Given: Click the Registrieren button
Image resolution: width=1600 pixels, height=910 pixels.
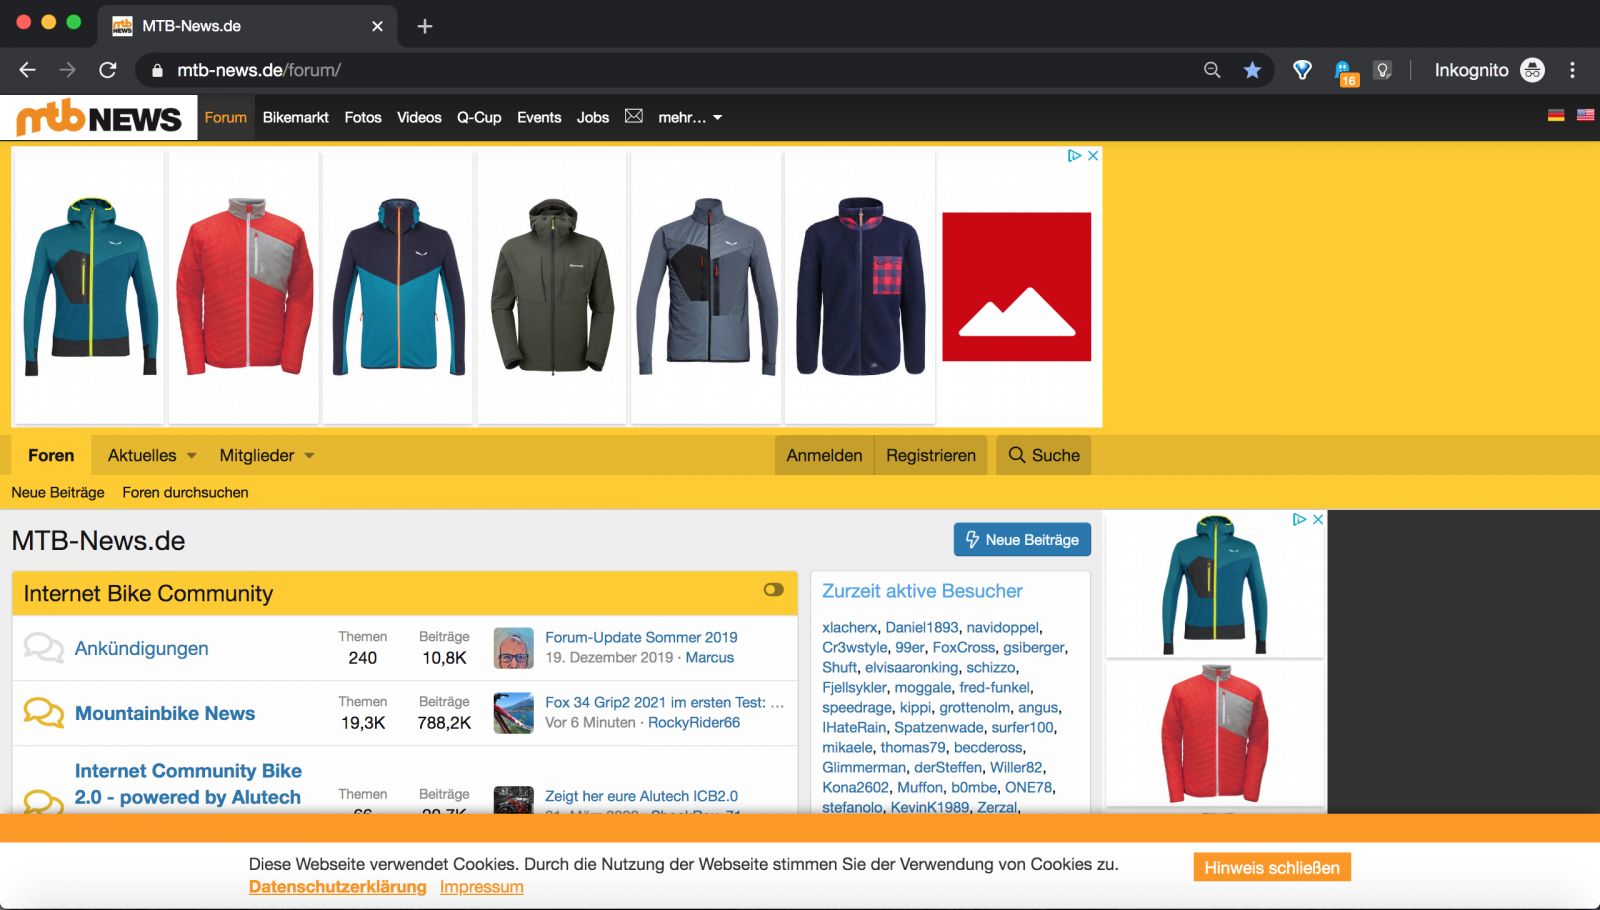Looking at the screenshot, I should pos(931,455).
